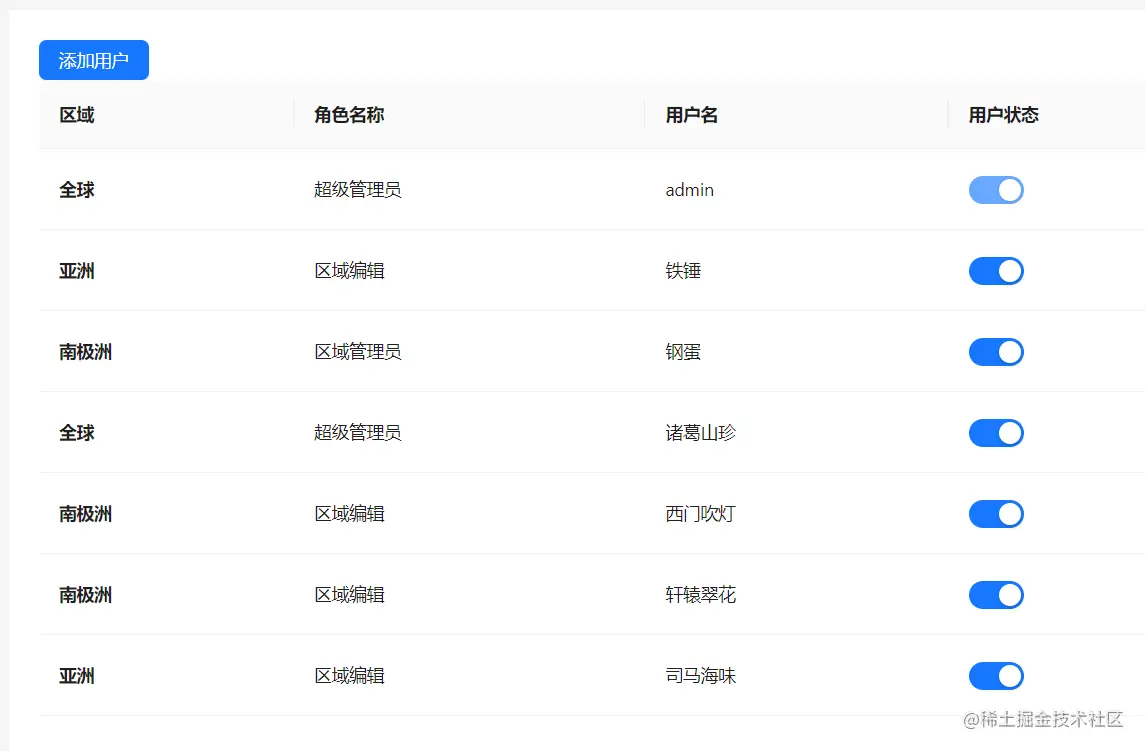Select the username cell 诸葛山珍

pos(700,433)
